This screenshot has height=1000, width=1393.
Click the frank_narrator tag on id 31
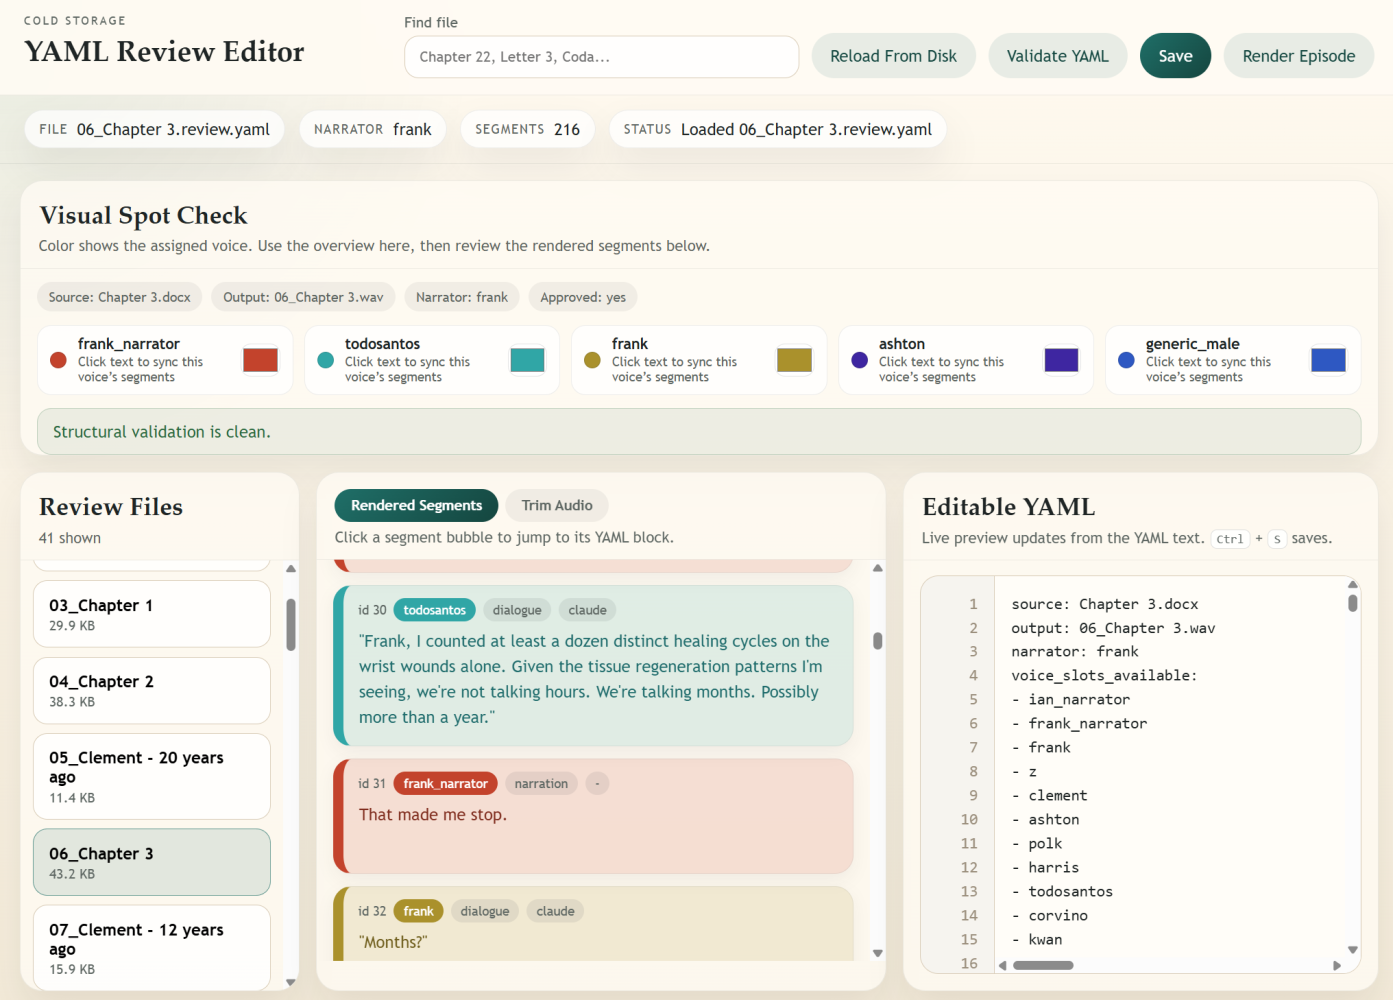tap(445, 784)
